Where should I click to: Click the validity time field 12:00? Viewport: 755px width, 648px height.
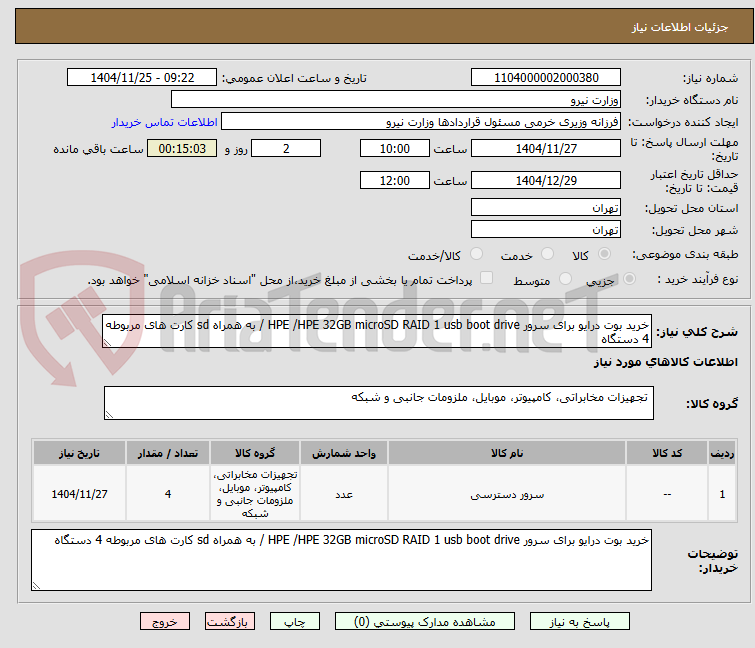pyautogui.click(x=395, y=180)
